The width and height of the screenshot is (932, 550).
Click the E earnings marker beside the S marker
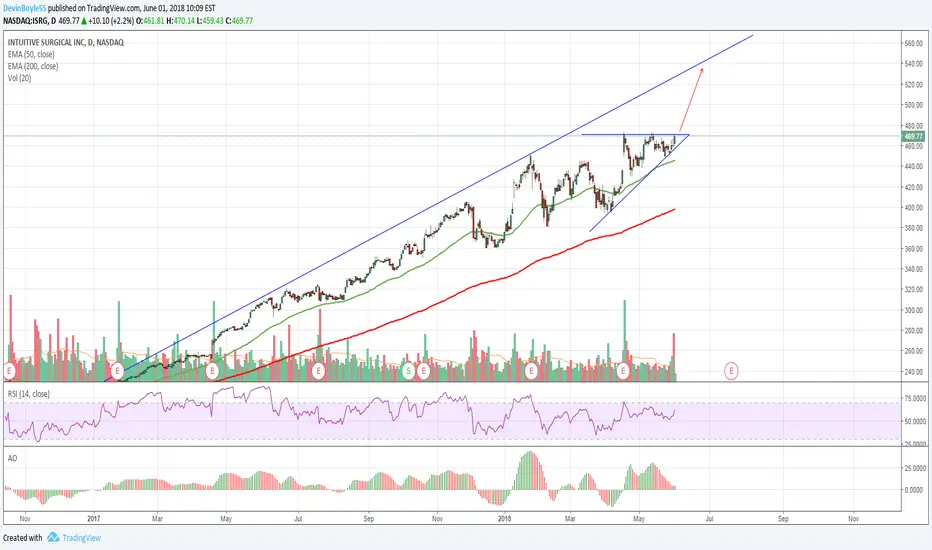423,372
